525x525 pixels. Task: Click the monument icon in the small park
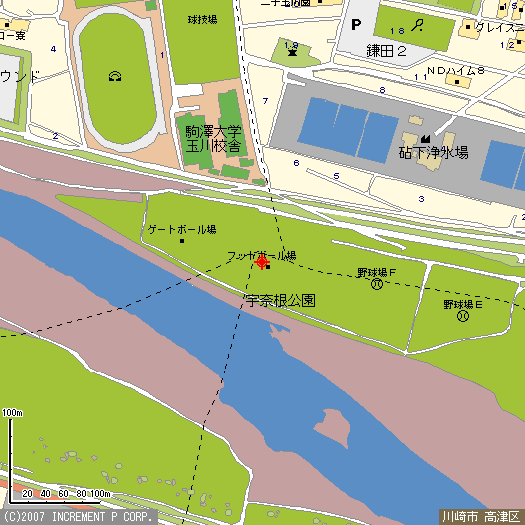(x=292, y=52)
